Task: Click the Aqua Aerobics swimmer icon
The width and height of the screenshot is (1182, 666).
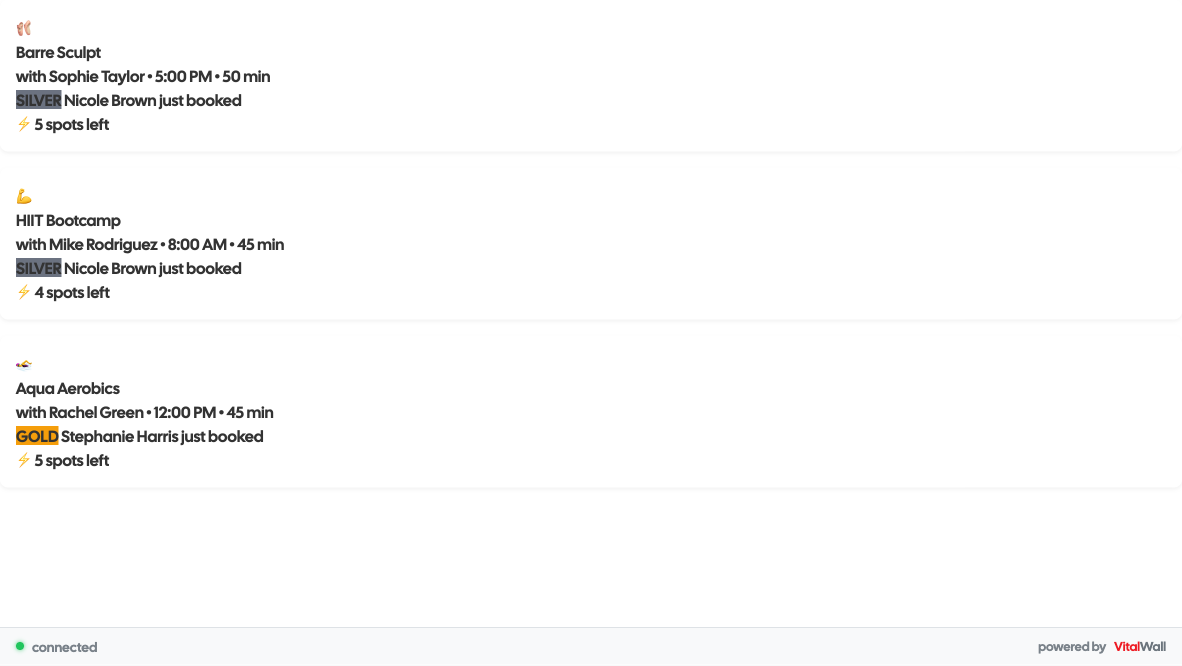Action: click(24, 364)
